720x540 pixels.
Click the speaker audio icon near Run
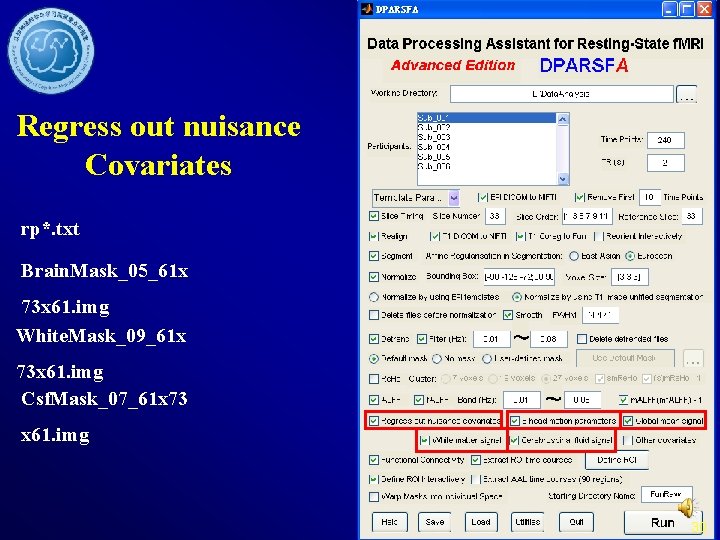click(686, 508)
